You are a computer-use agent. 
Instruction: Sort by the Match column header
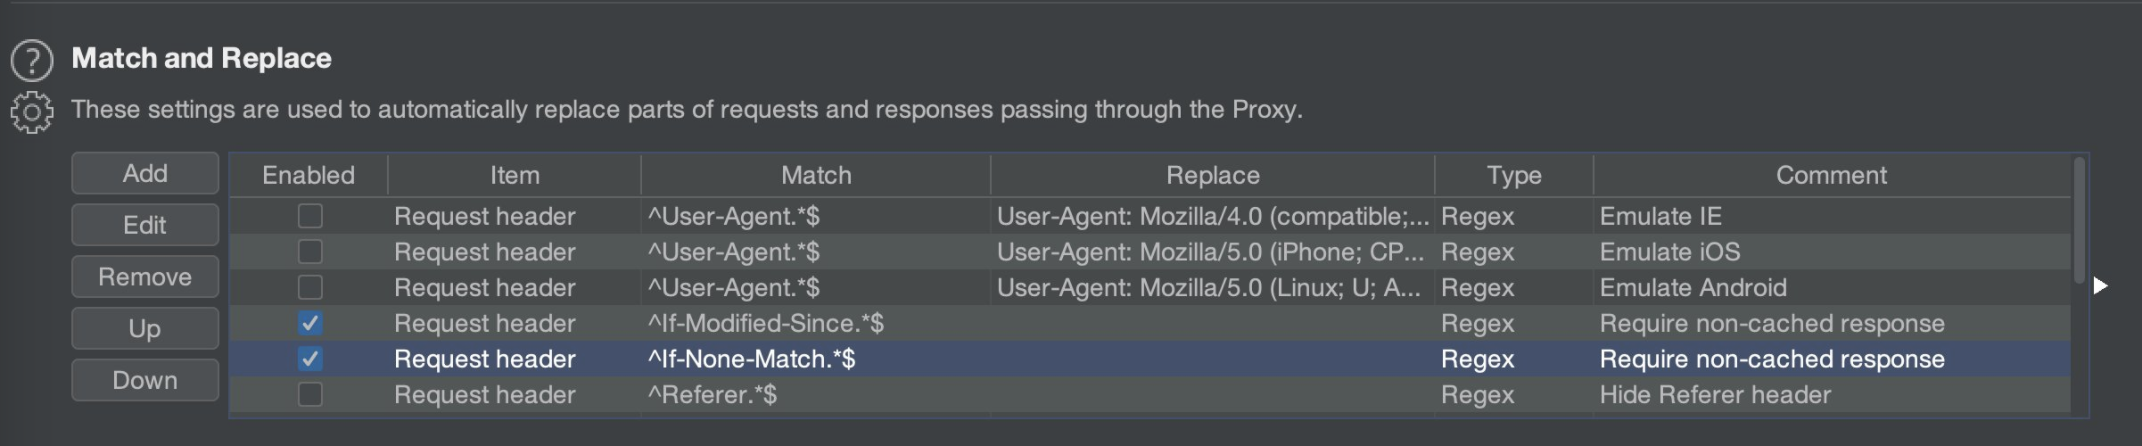(x=816, y=175)
